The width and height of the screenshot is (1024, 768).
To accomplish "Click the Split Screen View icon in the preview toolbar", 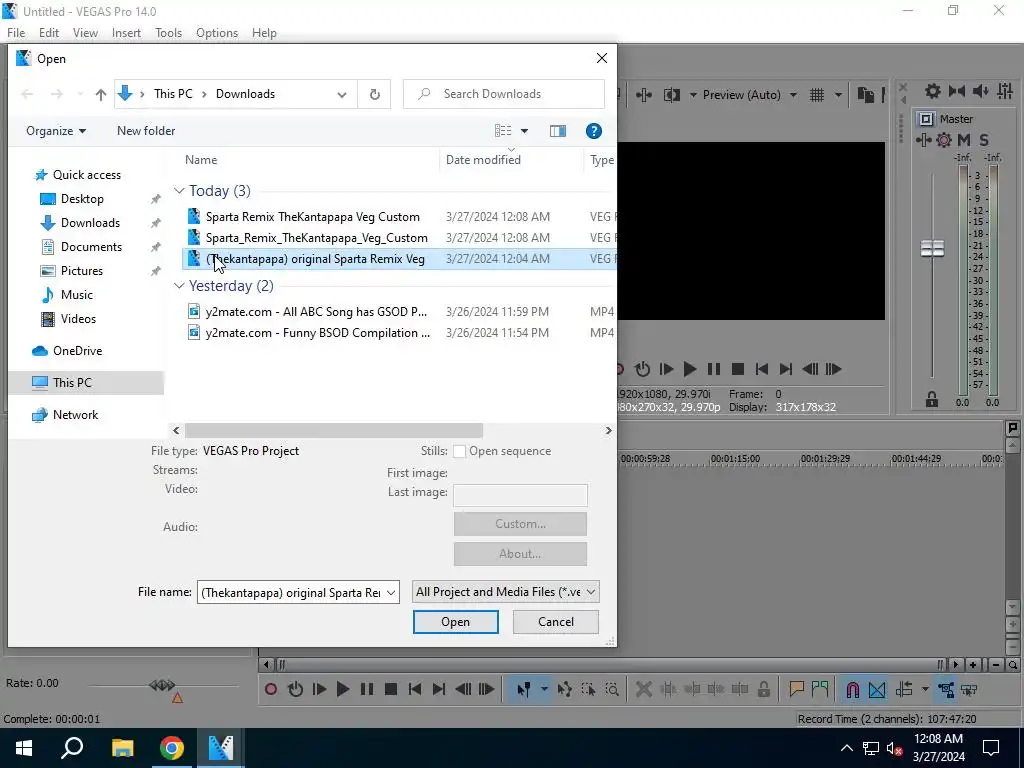I will [671, 95].
